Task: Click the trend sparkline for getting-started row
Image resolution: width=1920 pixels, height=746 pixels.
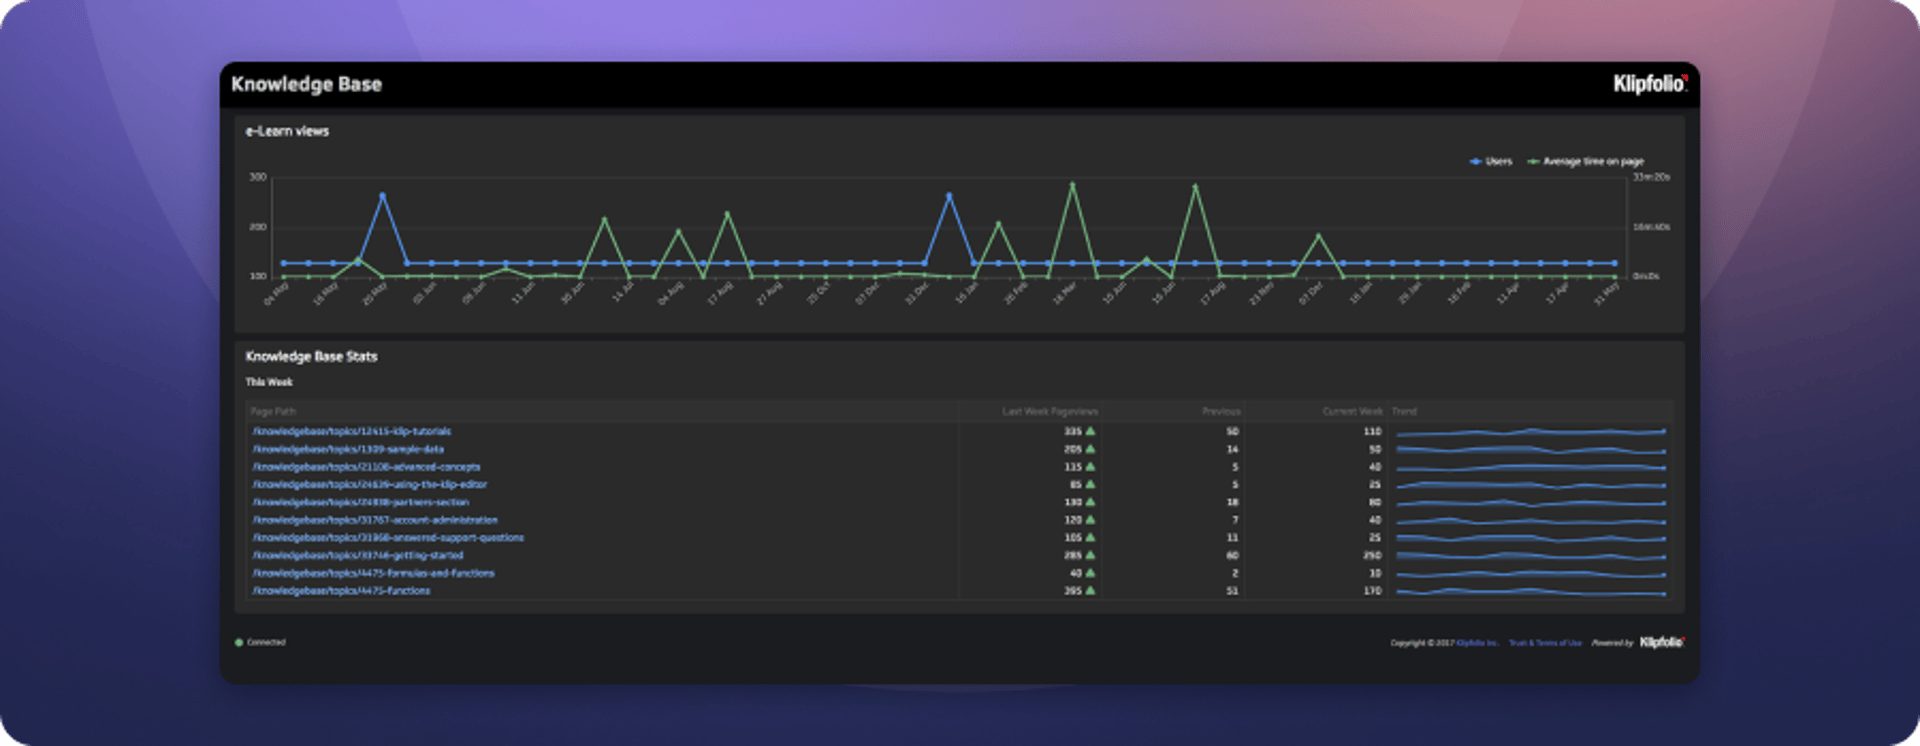Action: coord(1531,556)
